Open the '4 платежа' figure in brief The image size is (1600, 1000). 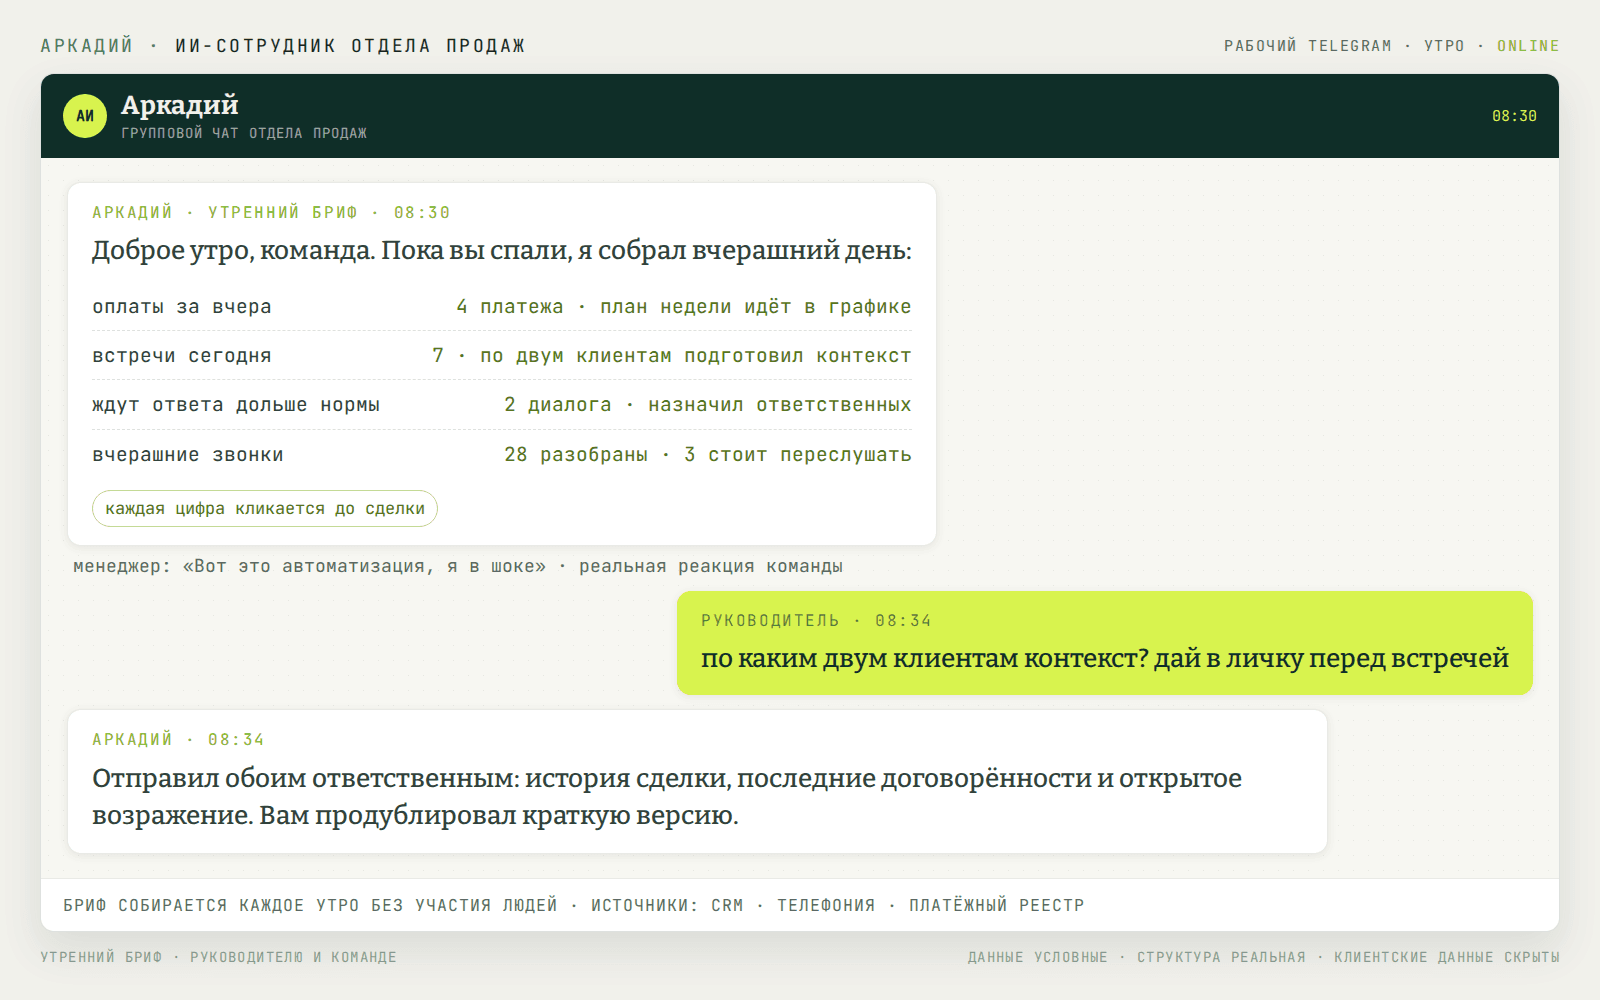point(510,307)
